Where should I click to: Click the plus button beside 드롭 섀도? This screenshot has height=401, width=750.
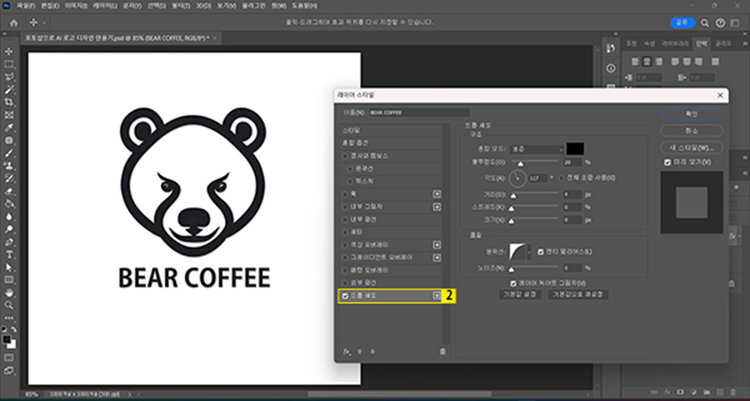[435, 296]
